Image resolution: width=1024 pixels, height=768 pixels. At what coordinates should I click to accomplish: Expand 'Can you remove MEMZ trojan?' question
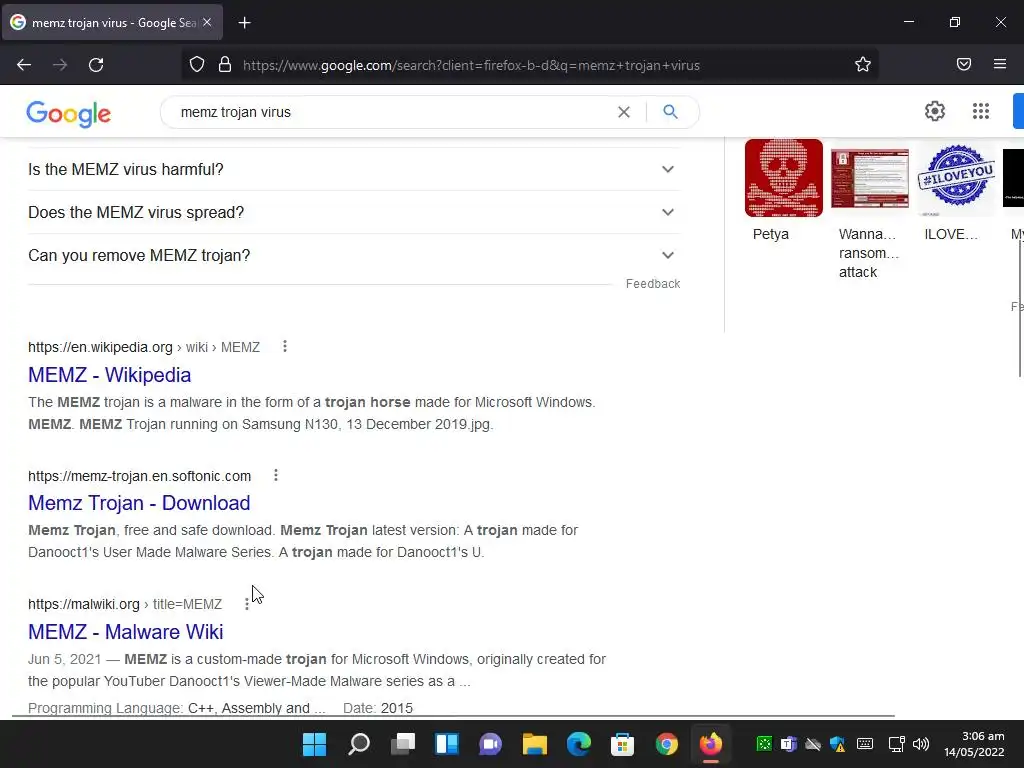pos(354,255)
